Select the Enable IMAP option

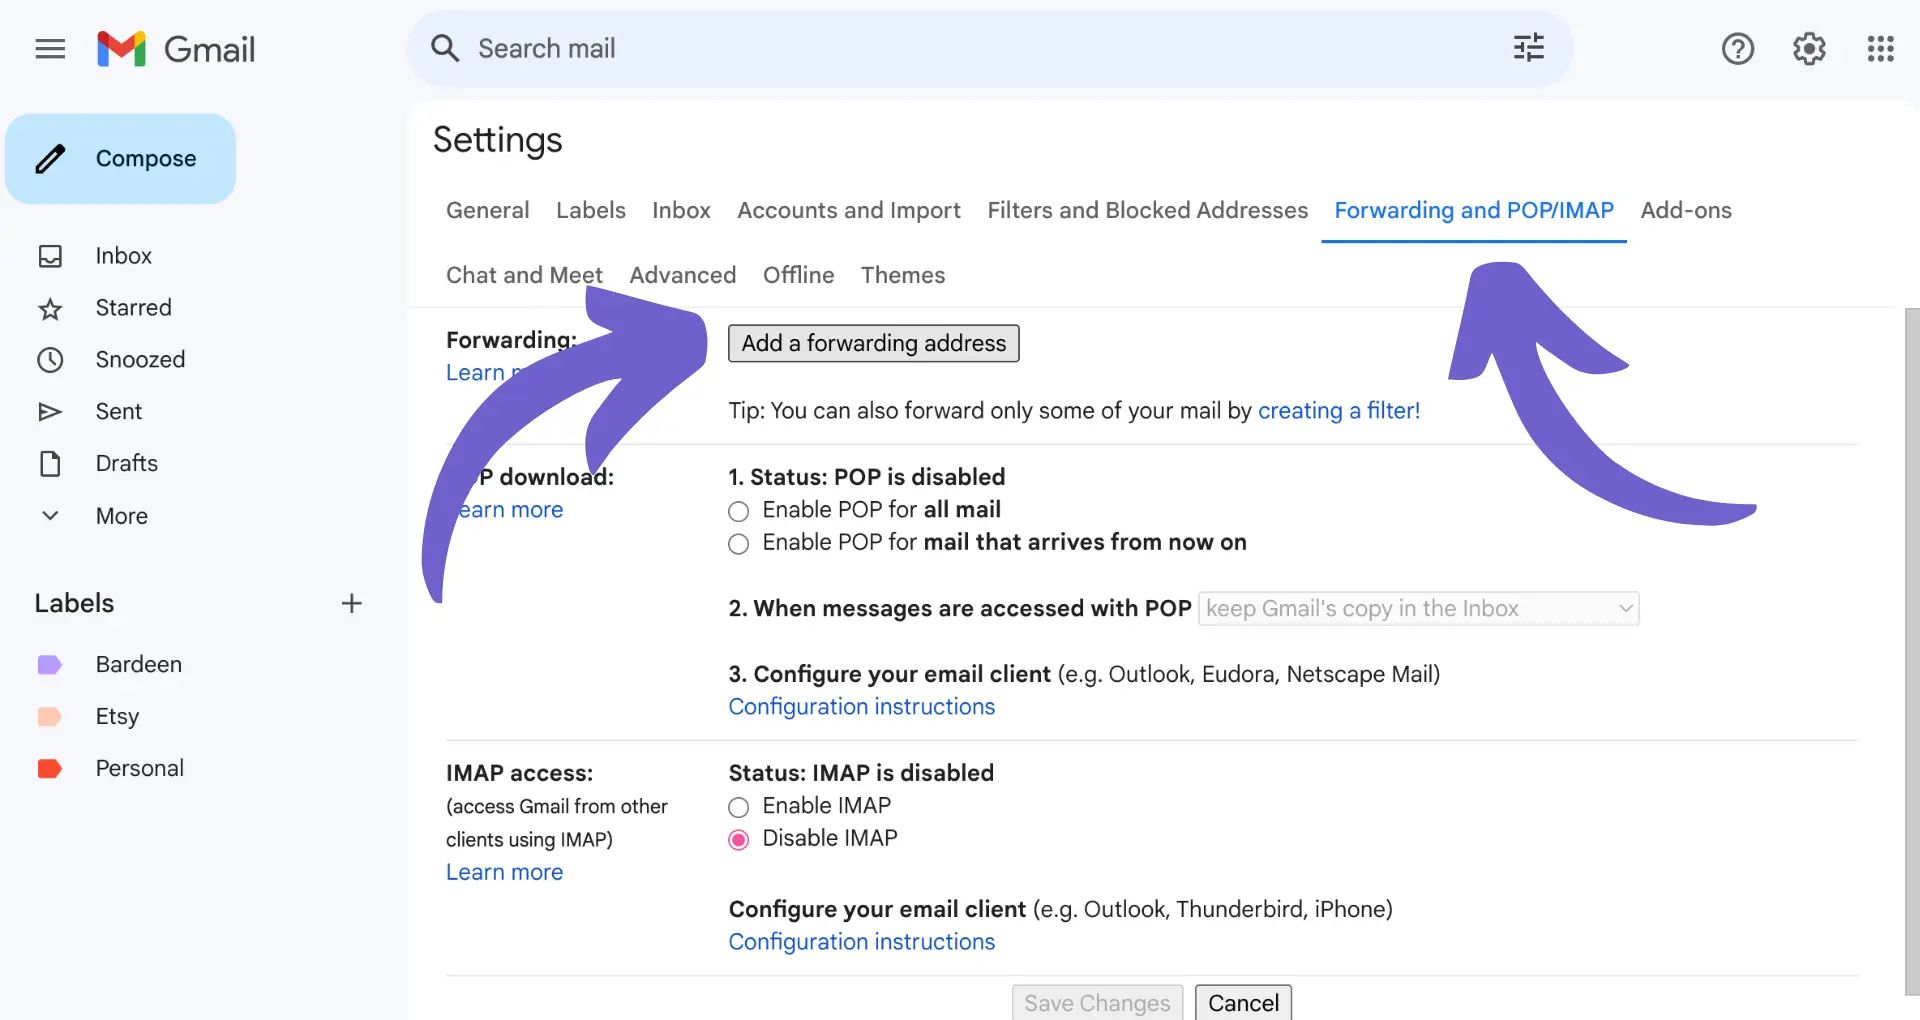739,807
